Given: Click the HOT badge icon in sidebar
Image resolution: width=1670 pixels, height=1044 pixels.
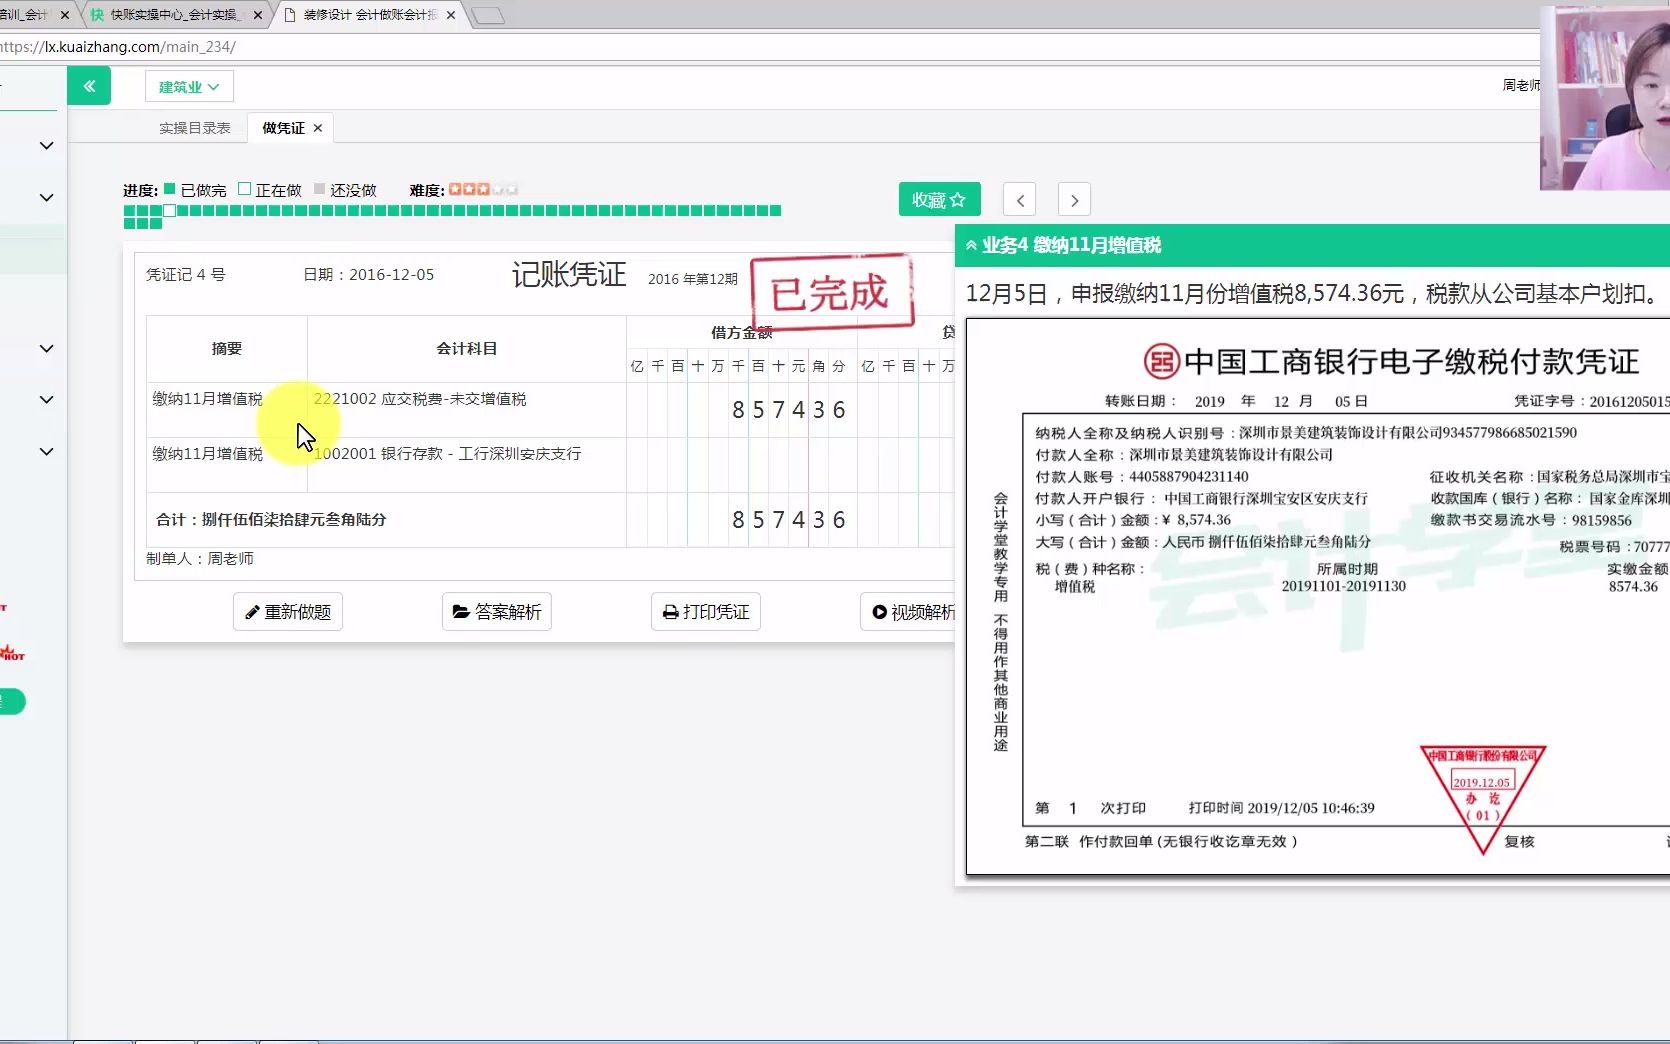Looking at the screenshot, I should click(12, 653).
